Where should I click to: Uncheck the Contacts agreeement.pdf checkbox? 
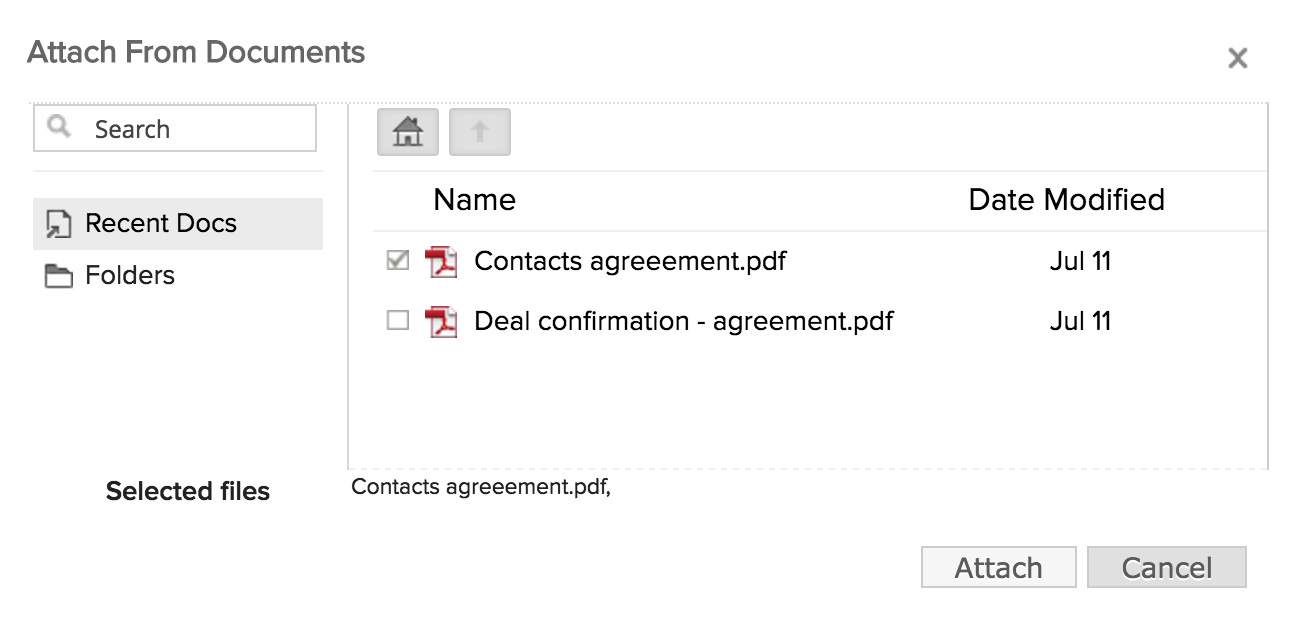point(398,261)
